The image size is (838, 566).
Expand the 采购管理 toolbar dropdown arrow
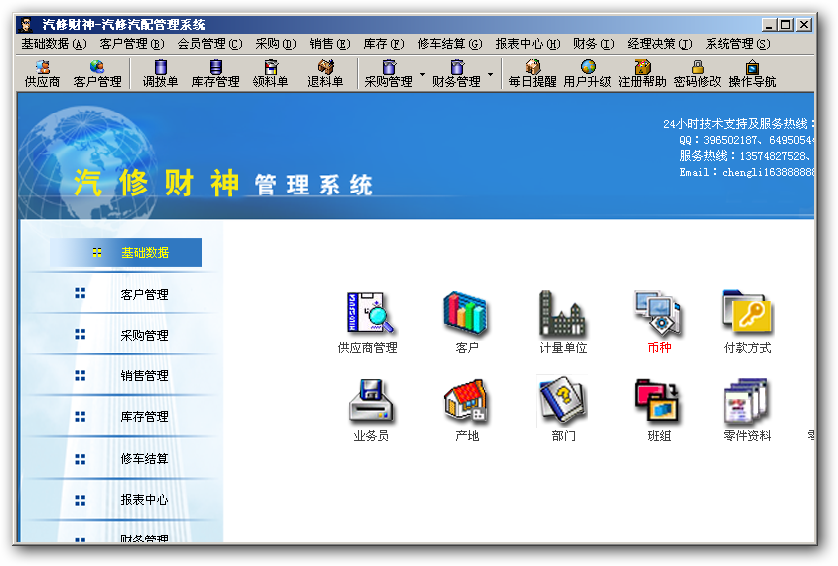(x=422, y=74)
